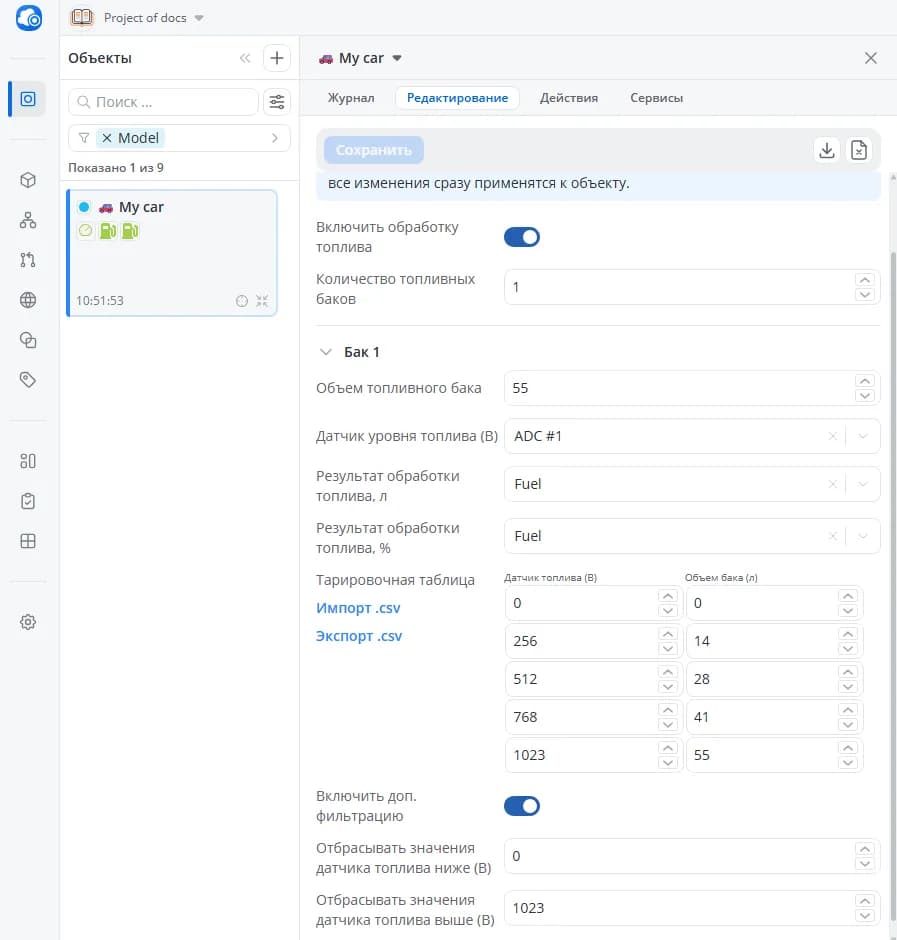This screenshot has height=940, width=897.
Task: Click the Сохранить button
Action: click(374, 150)
